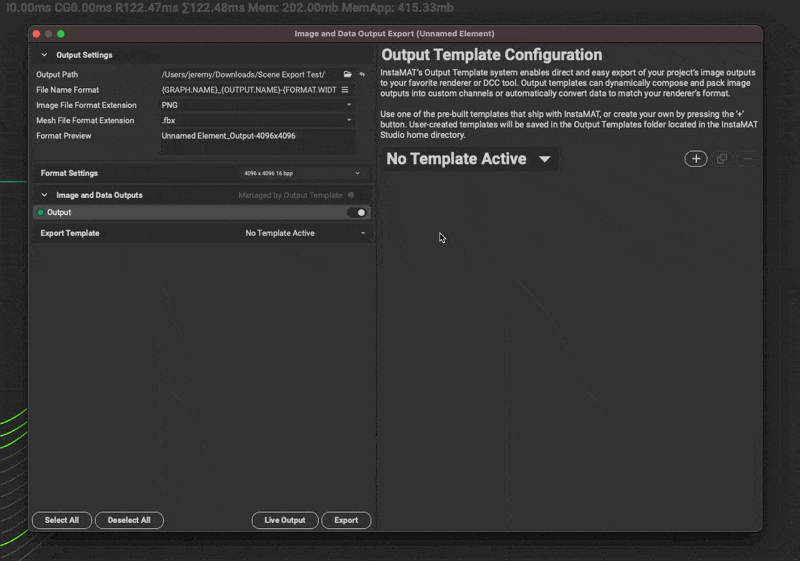Image resolution: width=800 pixels, height=561 pixels.
Task: Toggle Managed by Output Template indicator
Action: pyautogui.click(x=351, y=195)
